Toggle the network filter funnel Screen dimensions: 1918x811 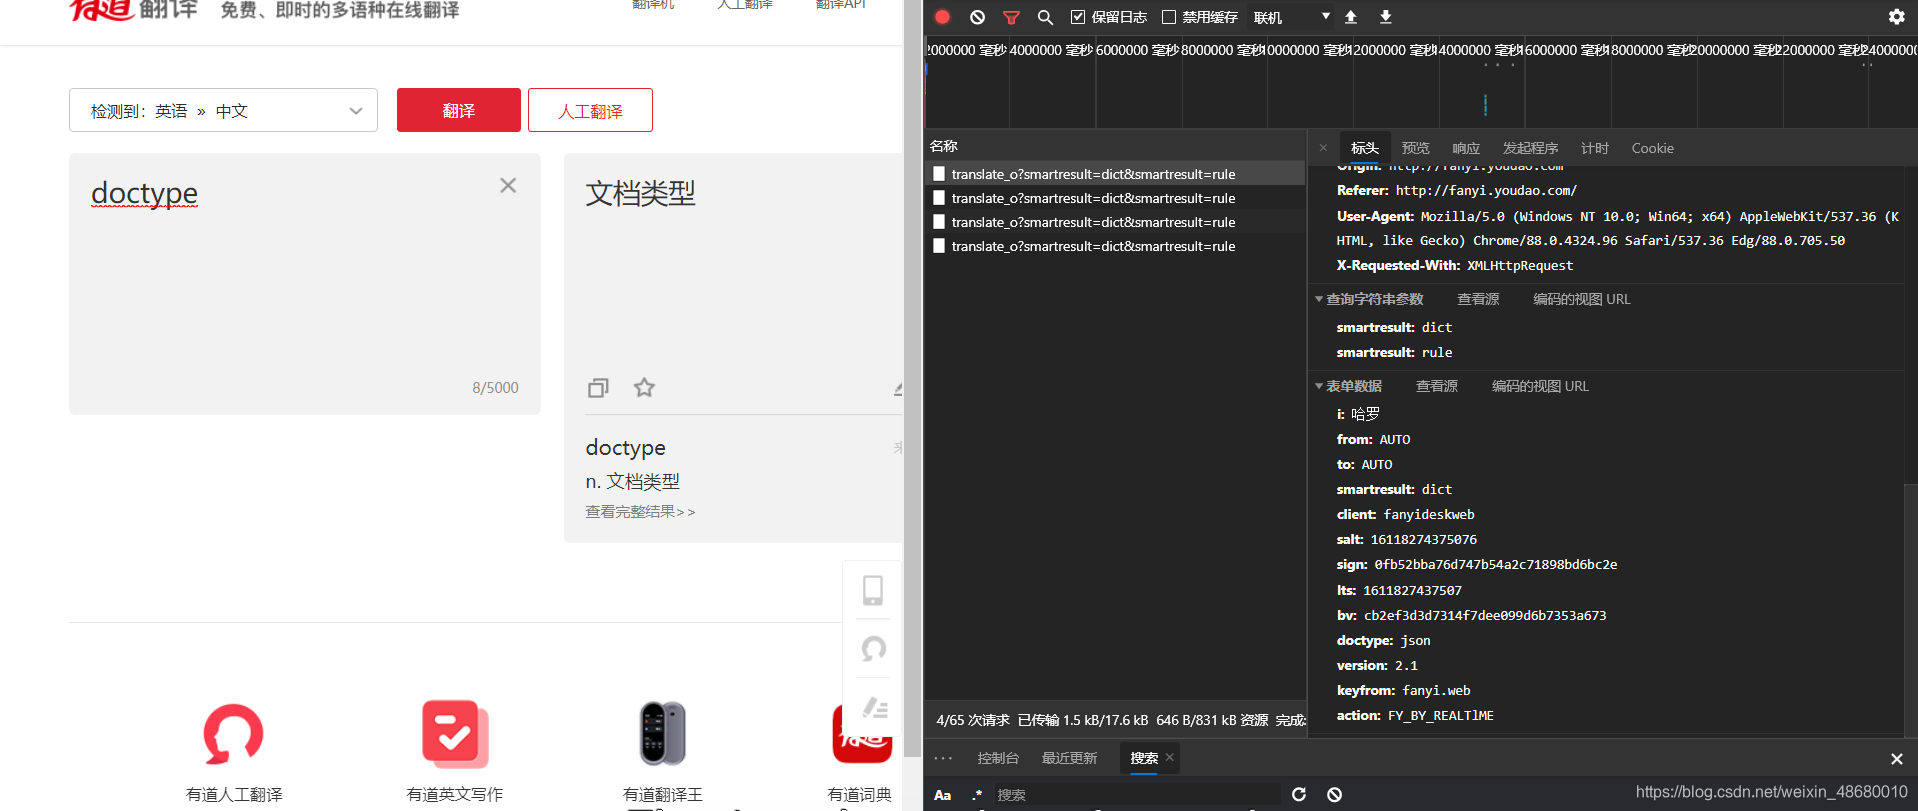[1011, 17]
